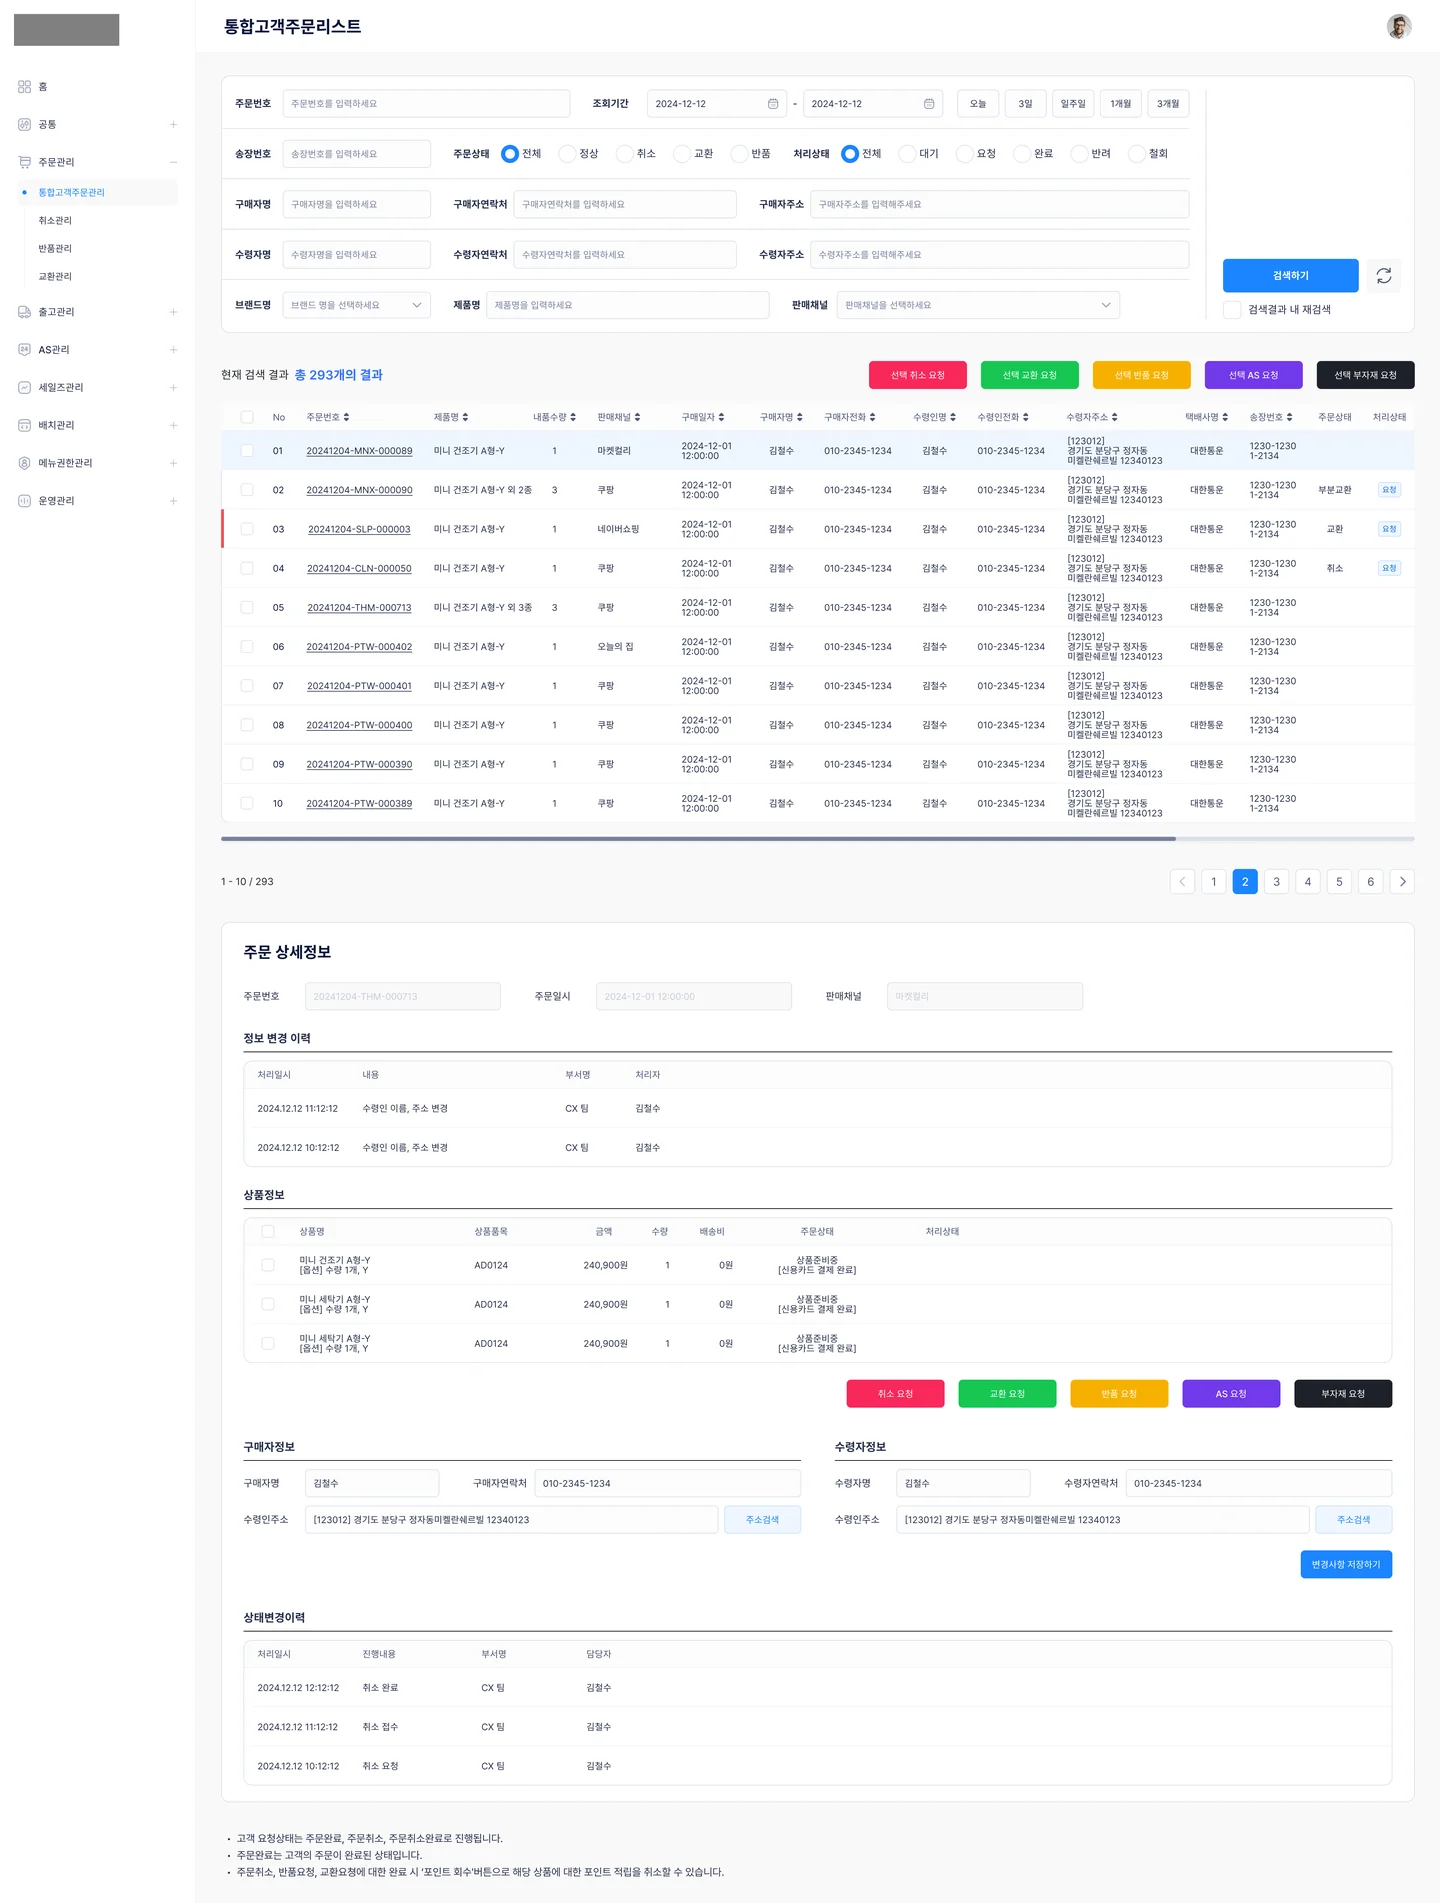The width and height of the screenshot is (1440, 1903).
Task: Go to the next page arrow
Action: point(1402,882)
